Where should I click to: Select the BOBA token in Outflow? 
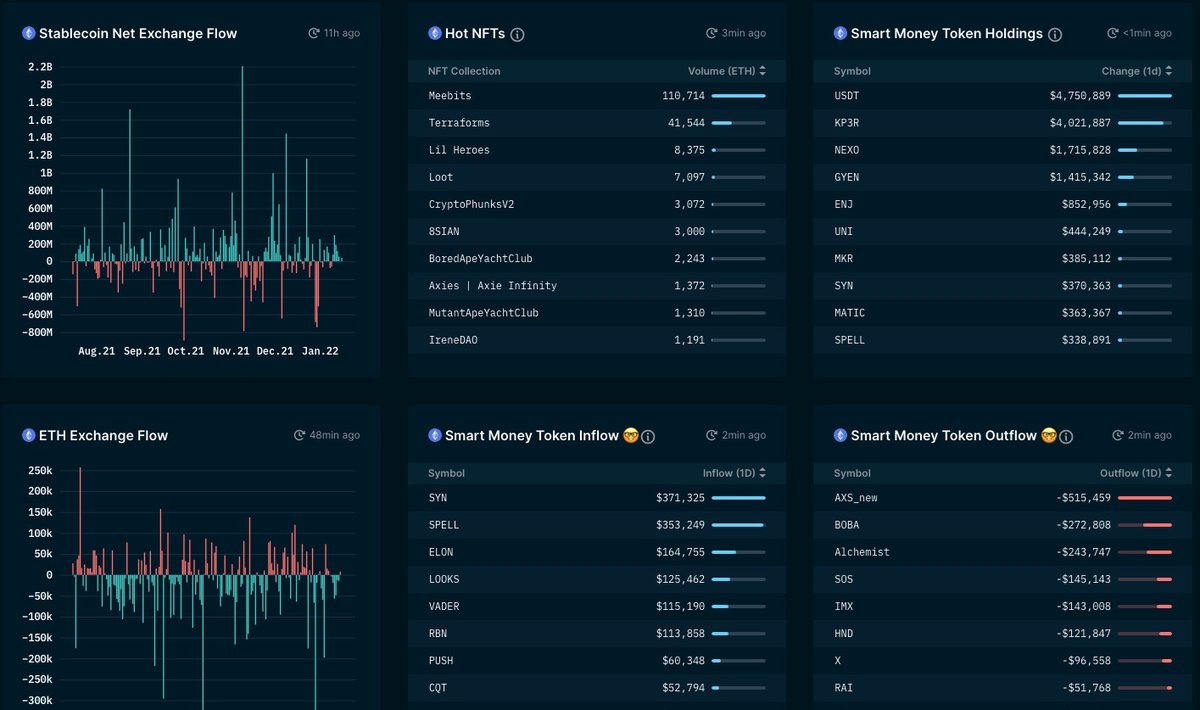847,525
